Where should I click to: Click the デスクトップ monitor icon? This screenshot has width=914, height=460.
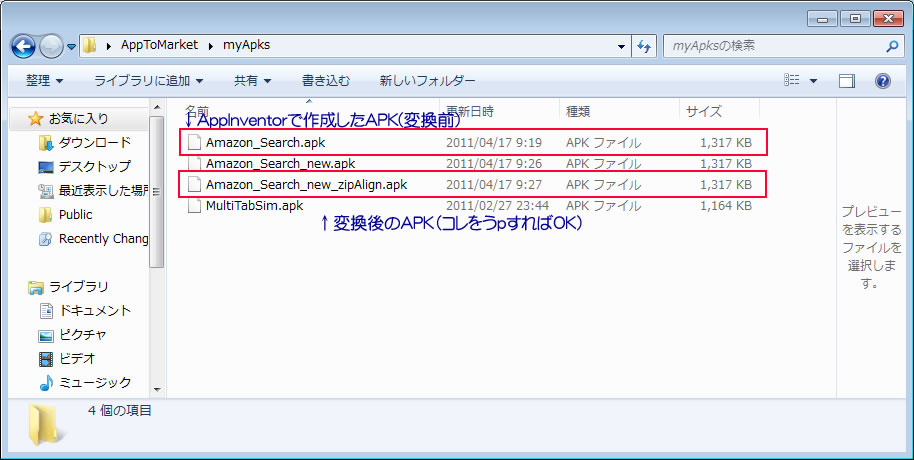45,167
